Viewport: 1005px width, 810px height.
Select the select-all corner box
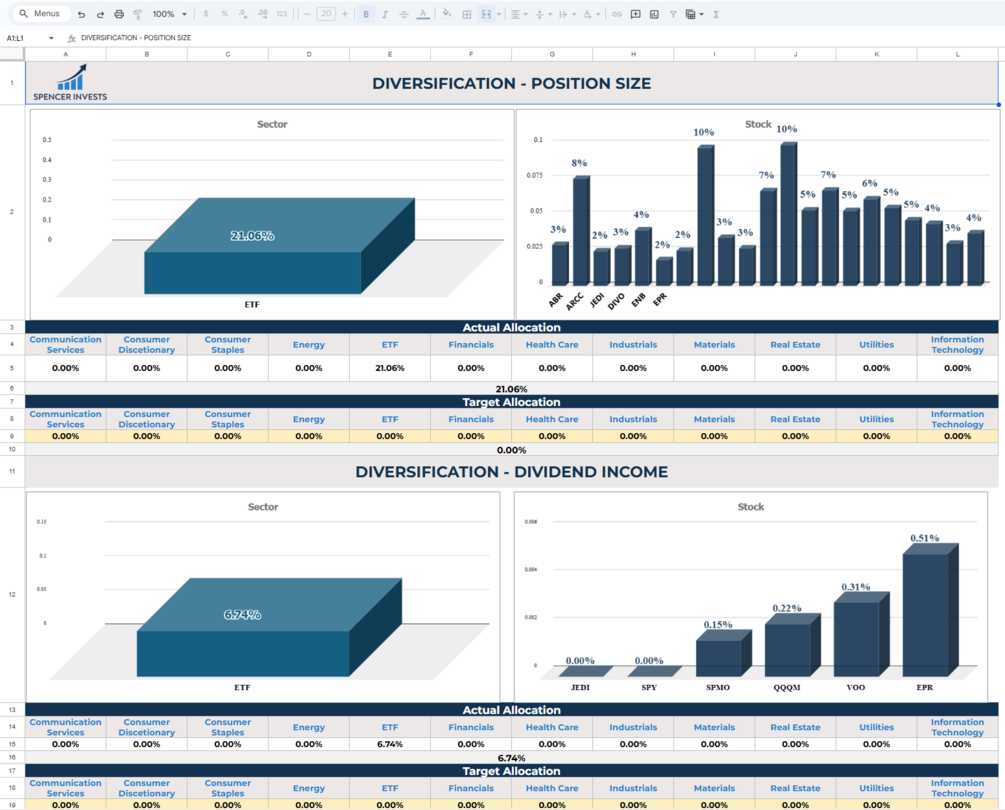click(12, 54)
